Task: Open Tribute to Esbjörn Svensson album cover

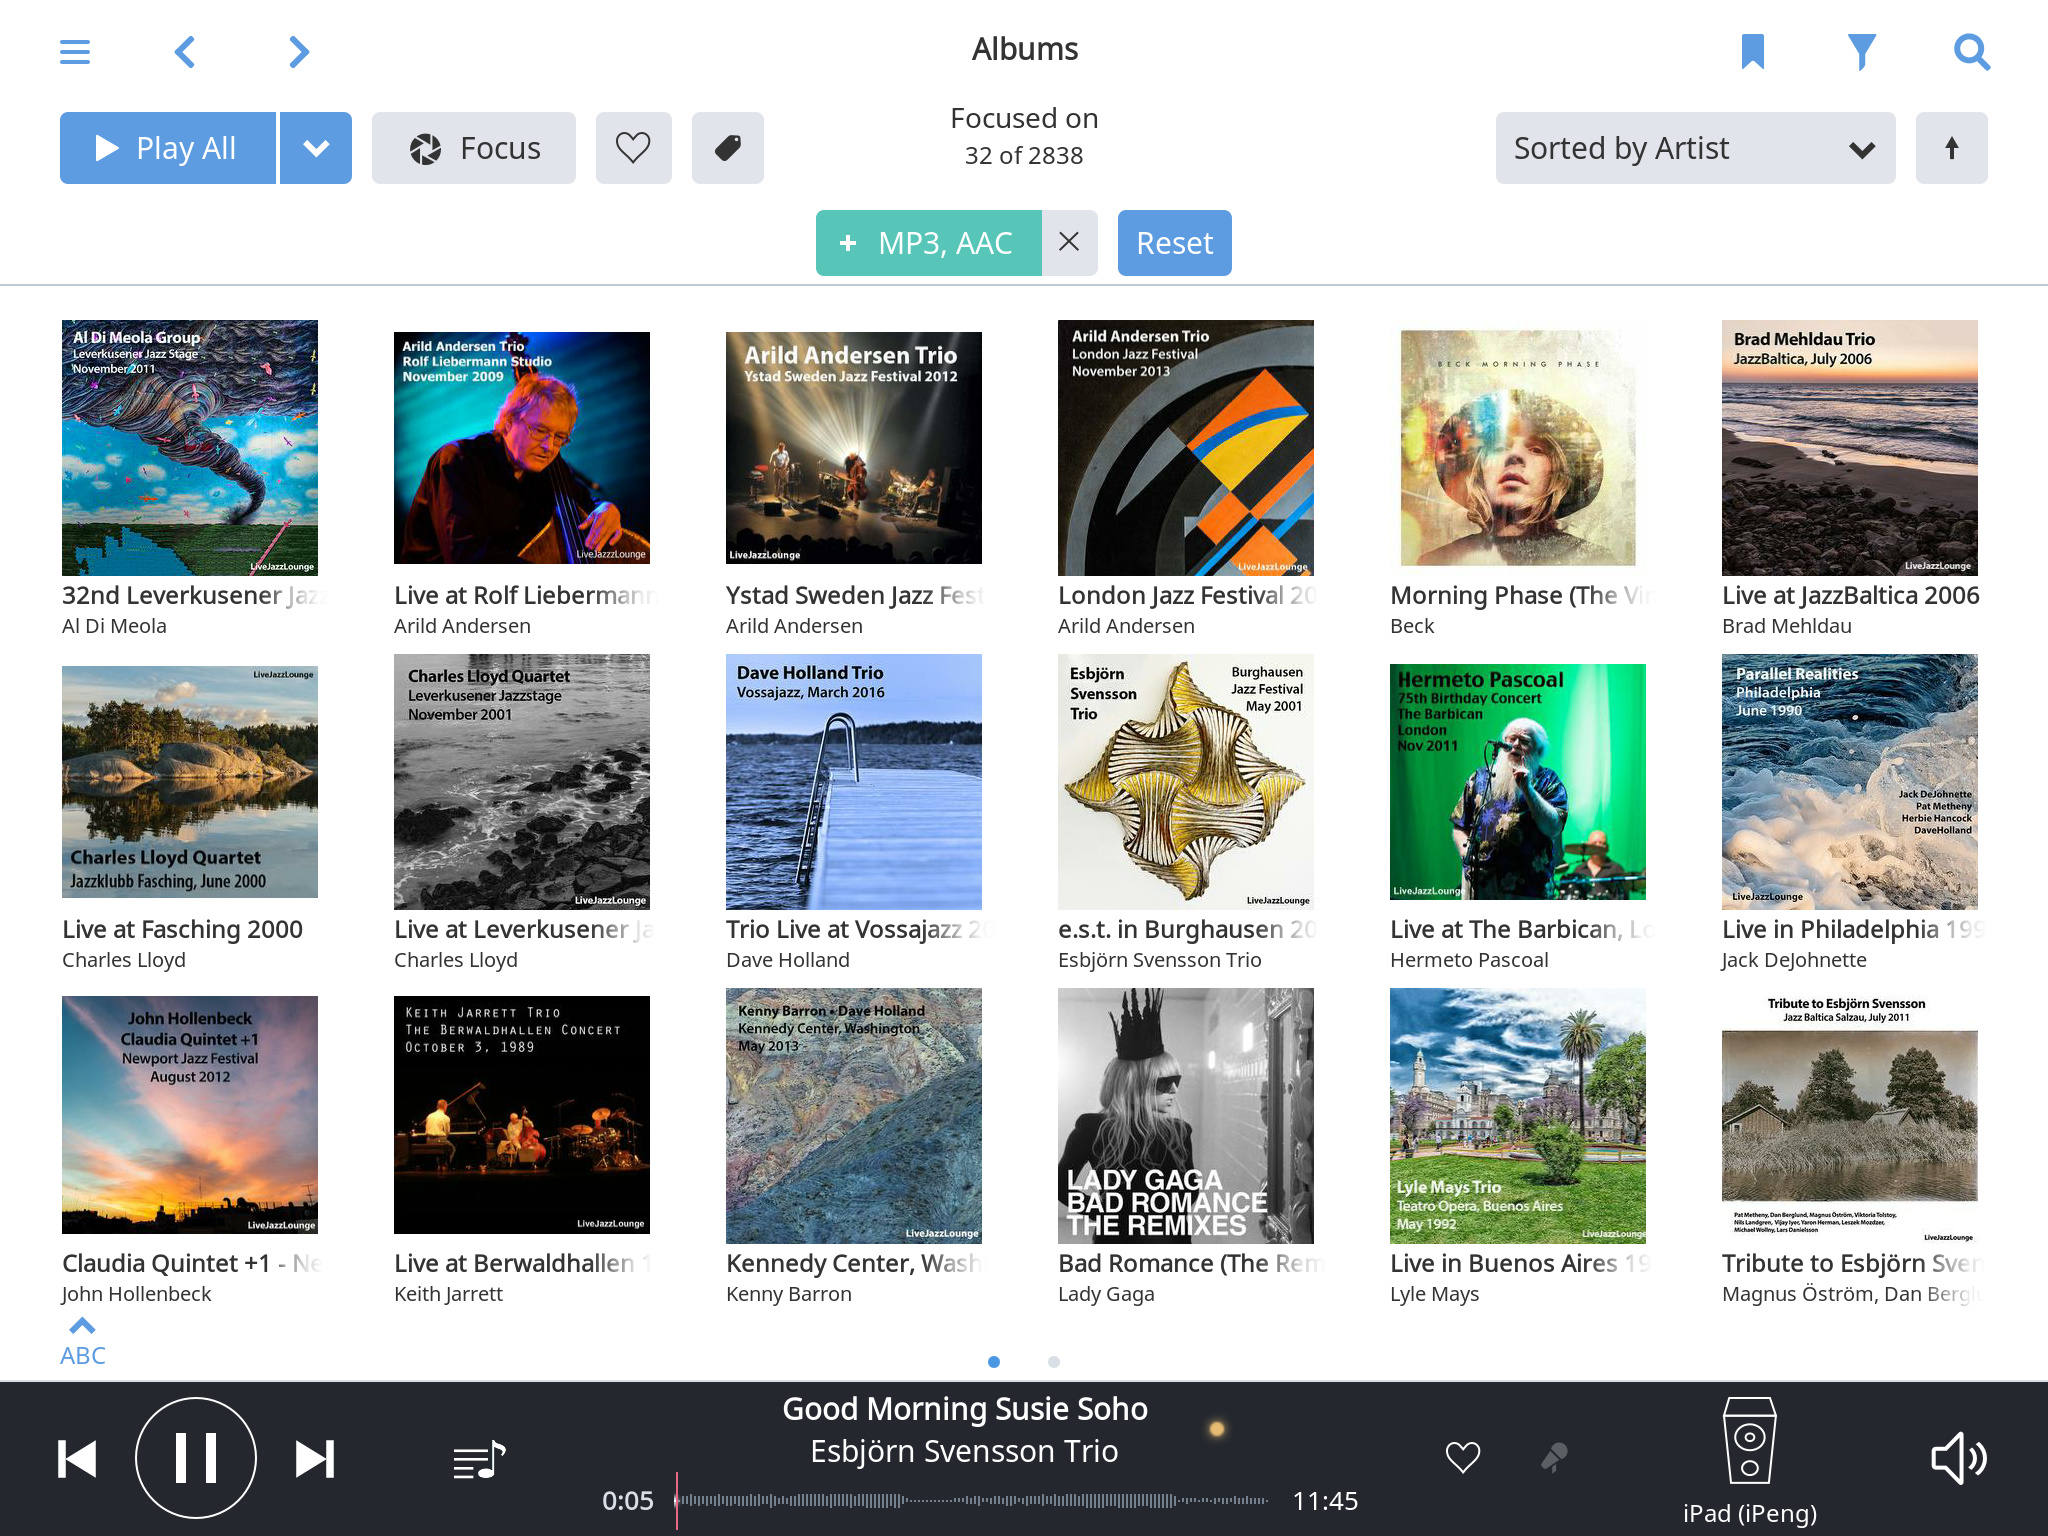Action: (x=1850, y=1116)
